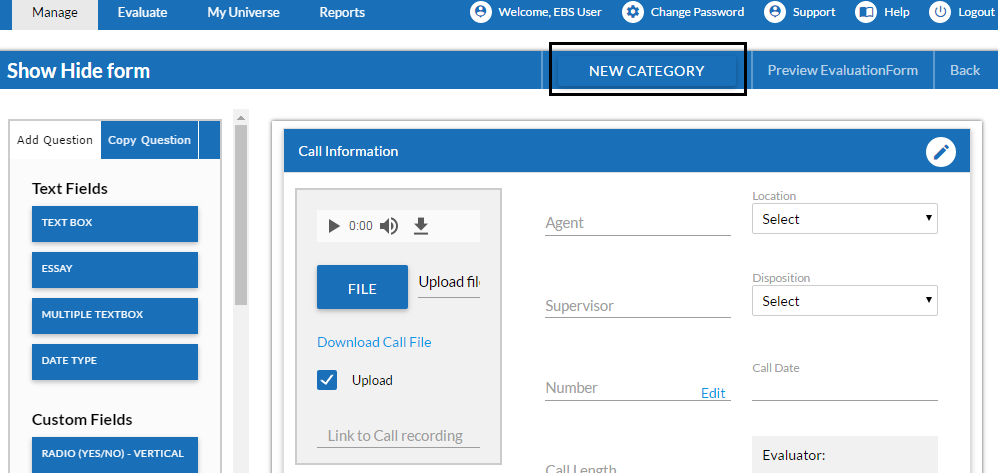Click the scrollbar up arrow

pyautogui.click(x=241, y=117)
